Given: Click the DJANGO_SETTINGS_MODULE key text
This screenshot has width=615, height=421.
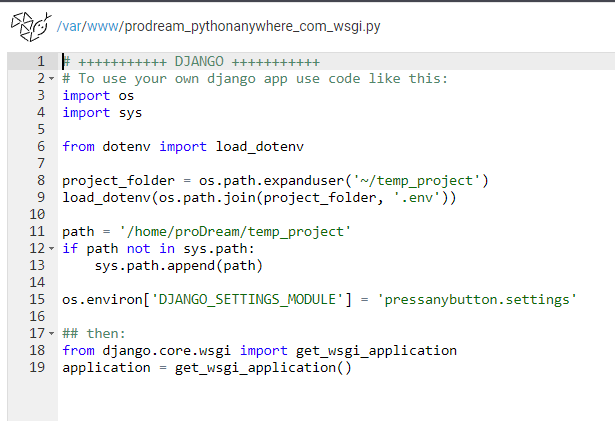Looking at the screenshot, I should pyautogui.click(x=247, y=300).
